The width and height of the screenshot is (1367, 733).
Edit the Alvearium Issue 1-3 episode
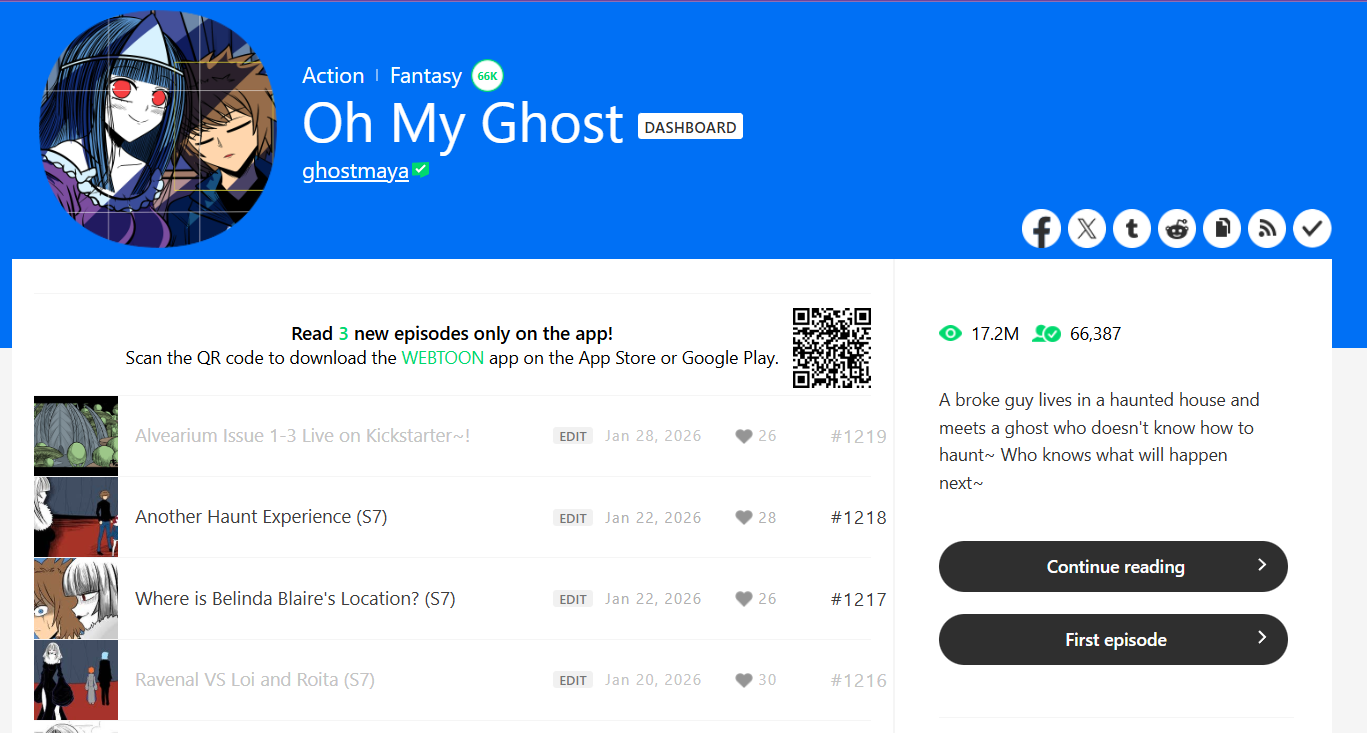pyautogui.click(x=573, y=436)
